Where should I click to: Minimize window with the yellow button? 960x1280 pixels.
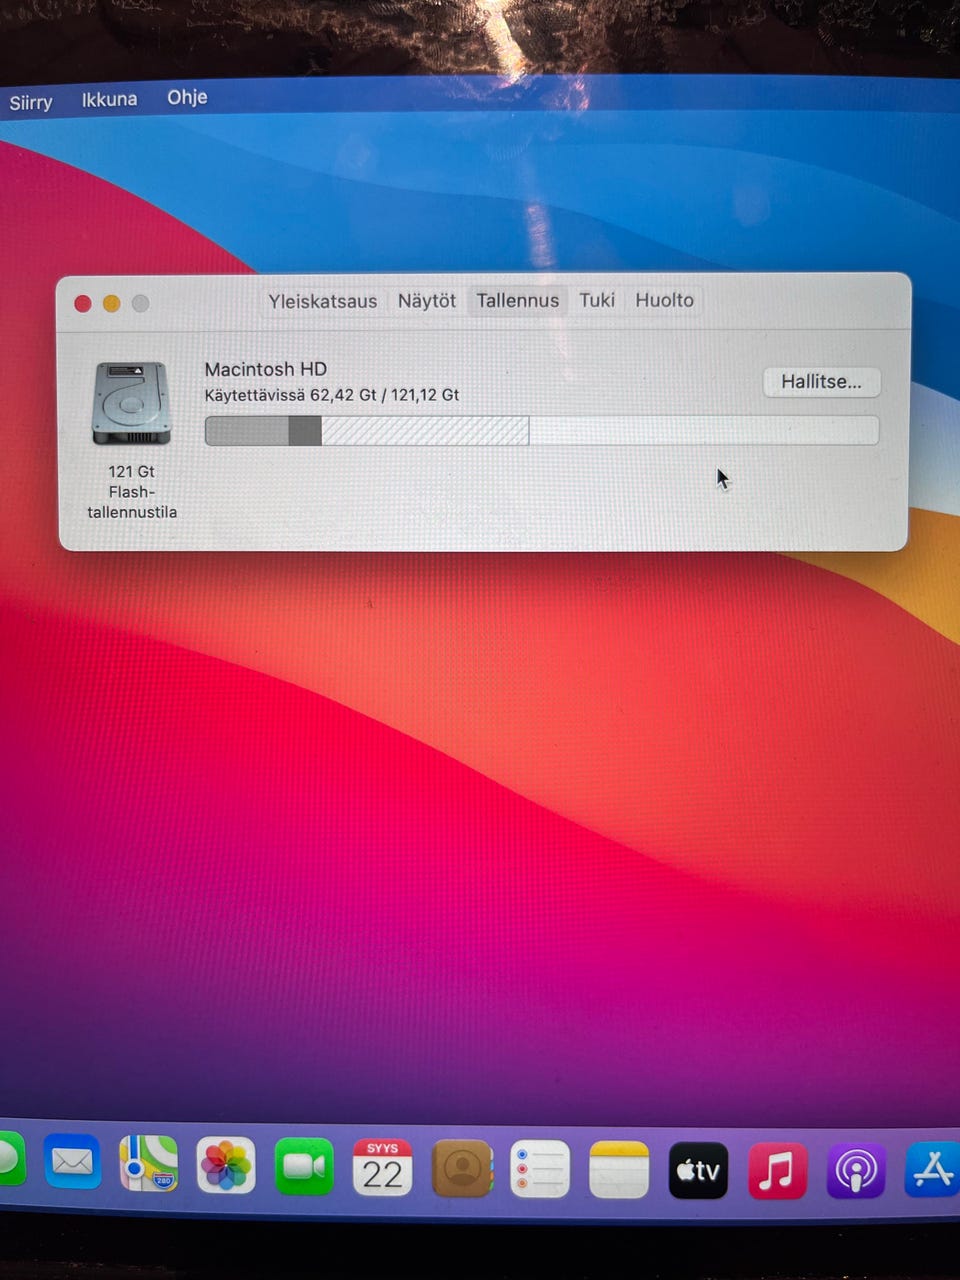(x=112, y=303)
